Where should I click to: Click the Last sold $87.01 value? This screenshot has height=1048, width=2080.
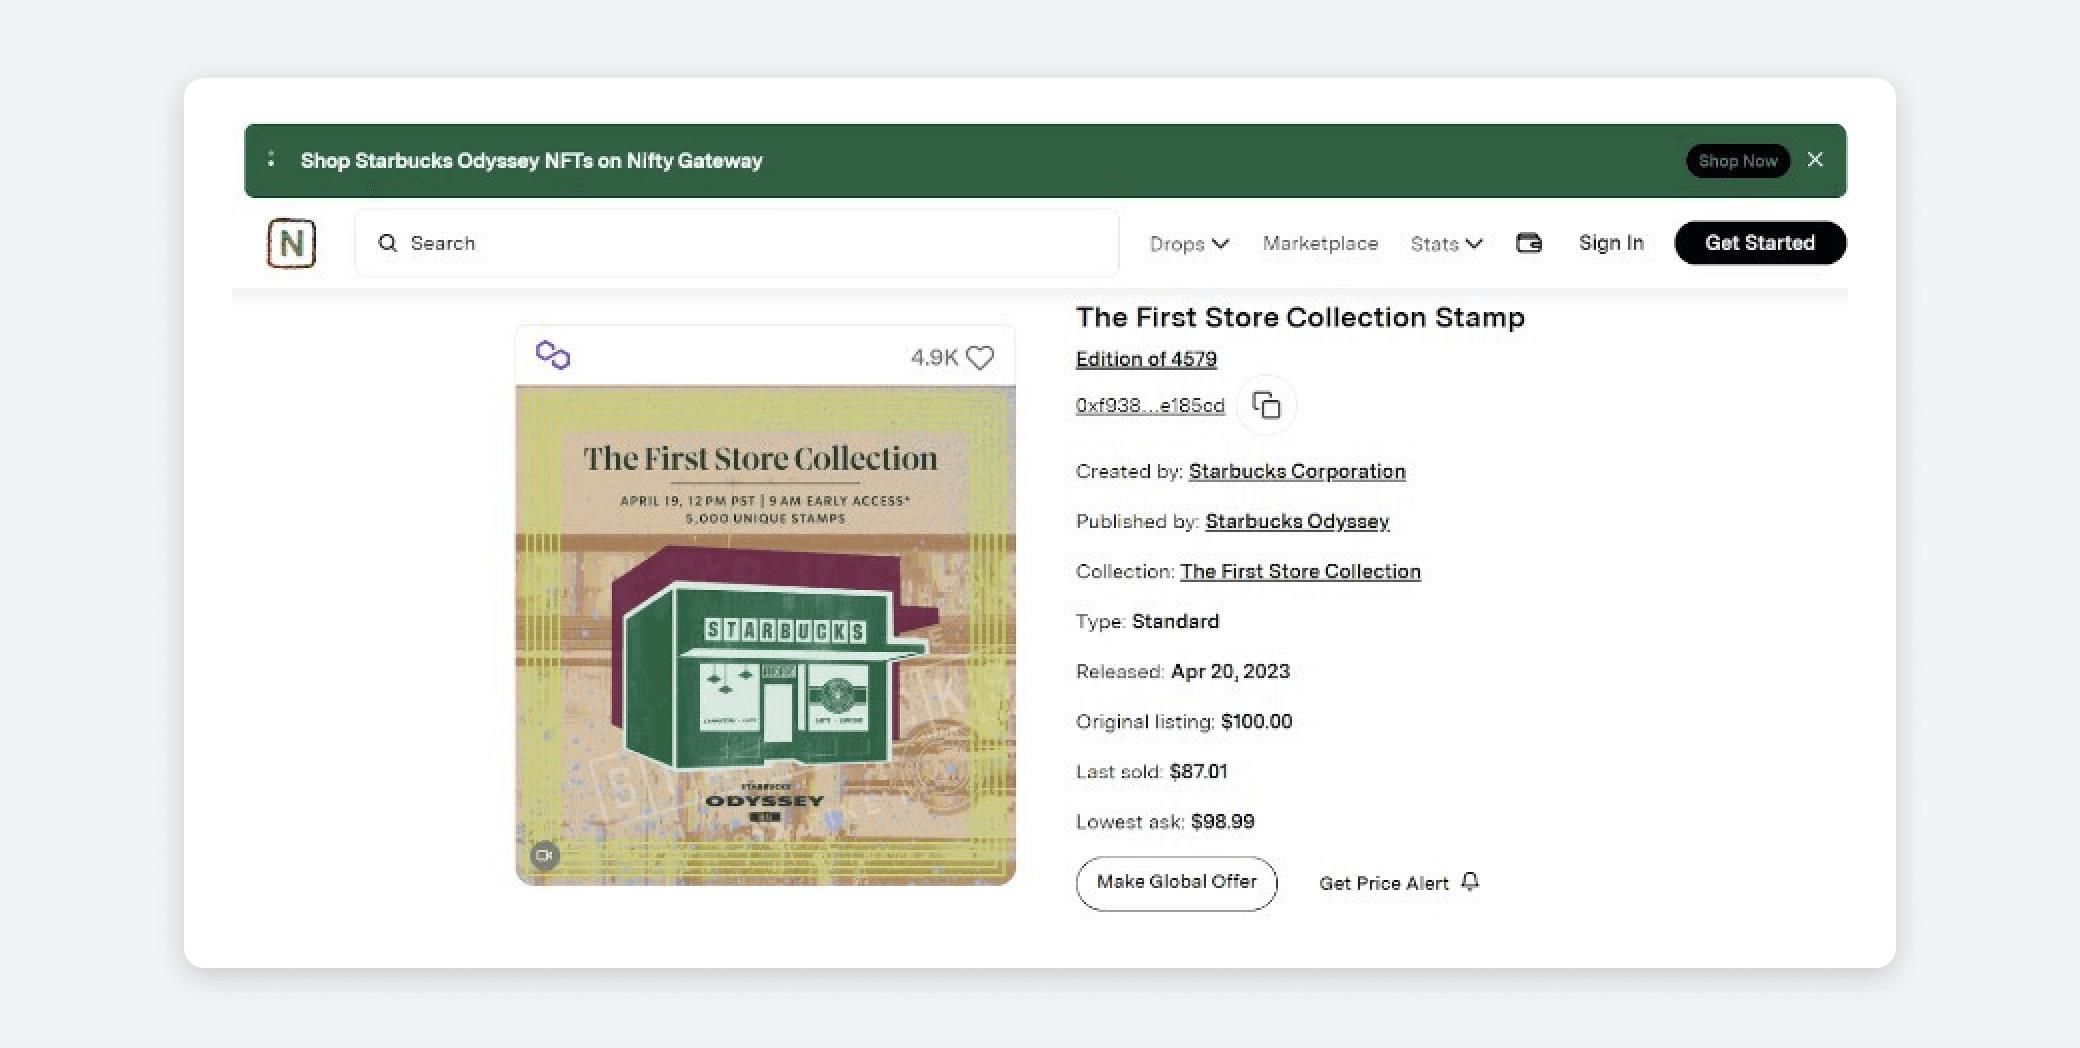[1198, 771]
